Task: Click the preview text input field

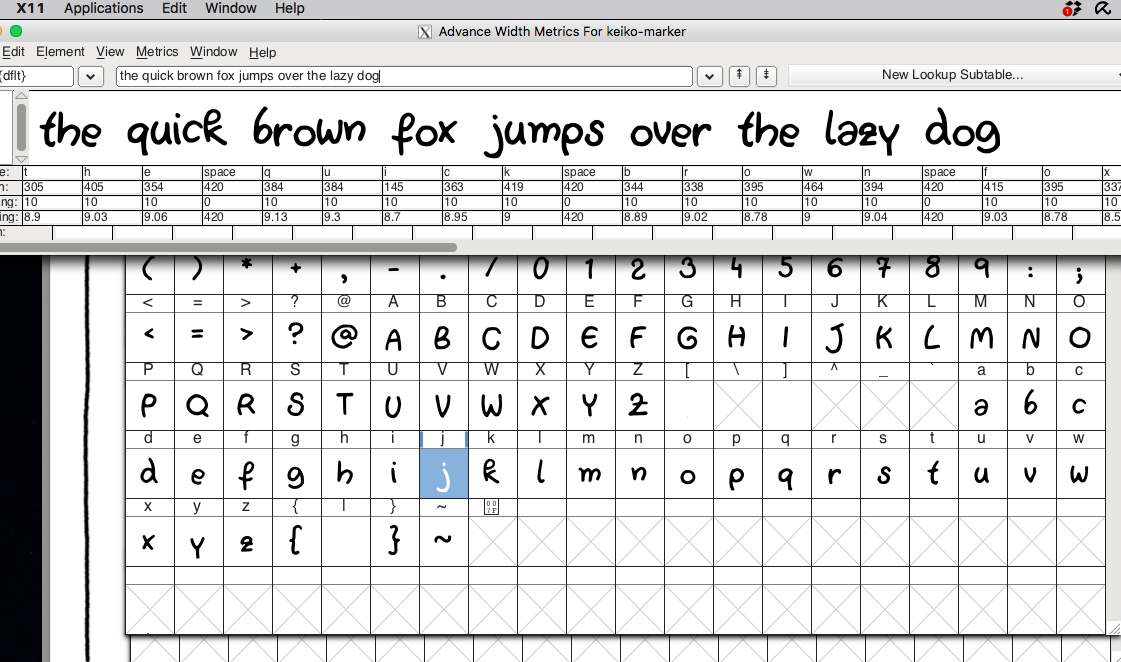Action: pyautogui.click(x=404, y=76)
